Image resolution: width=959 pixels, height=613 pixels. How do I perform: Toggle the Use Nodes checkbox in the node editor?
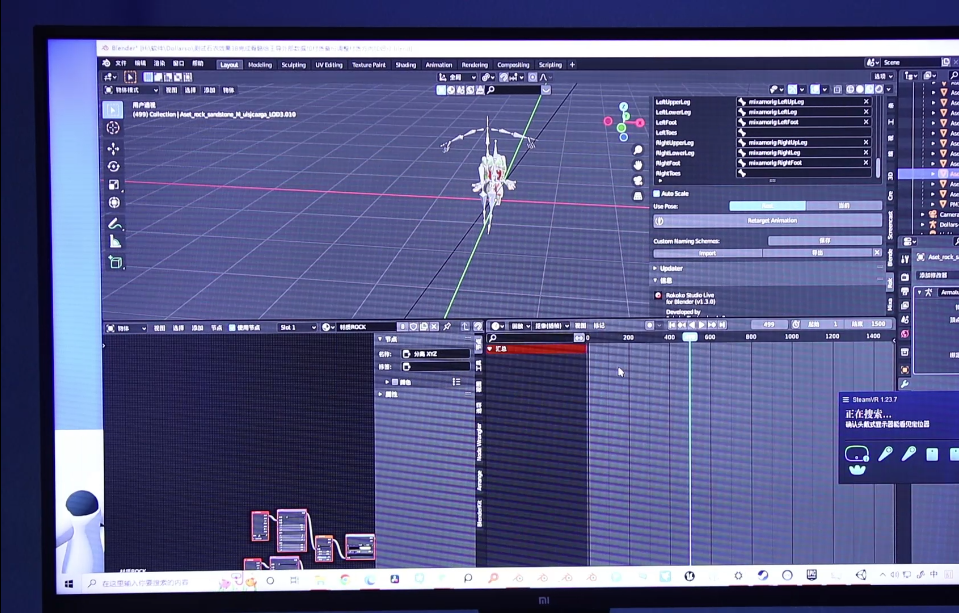point(233,327)
